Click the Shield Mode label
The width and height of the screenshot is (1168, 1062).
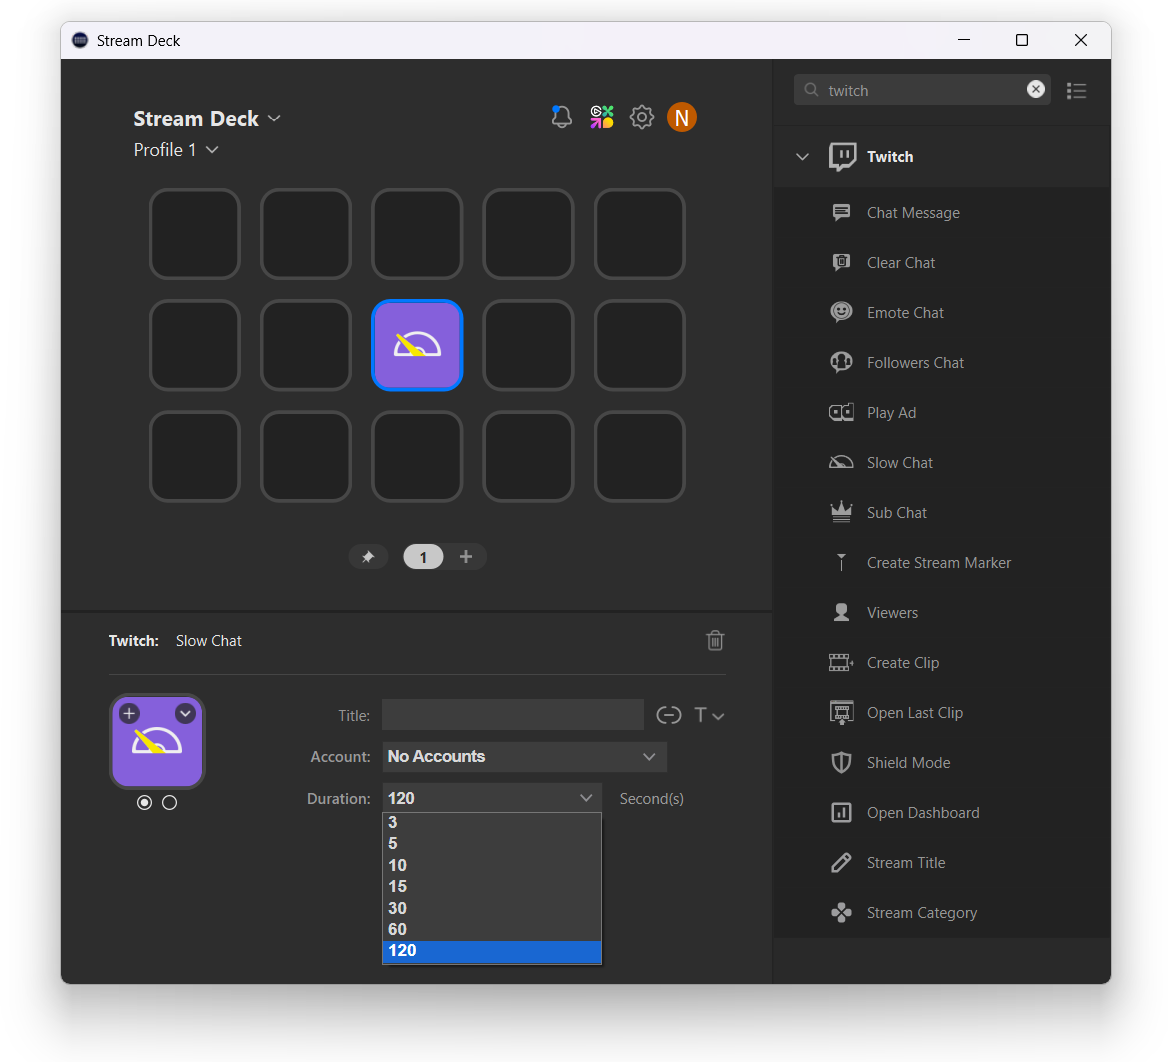[909, 762]
